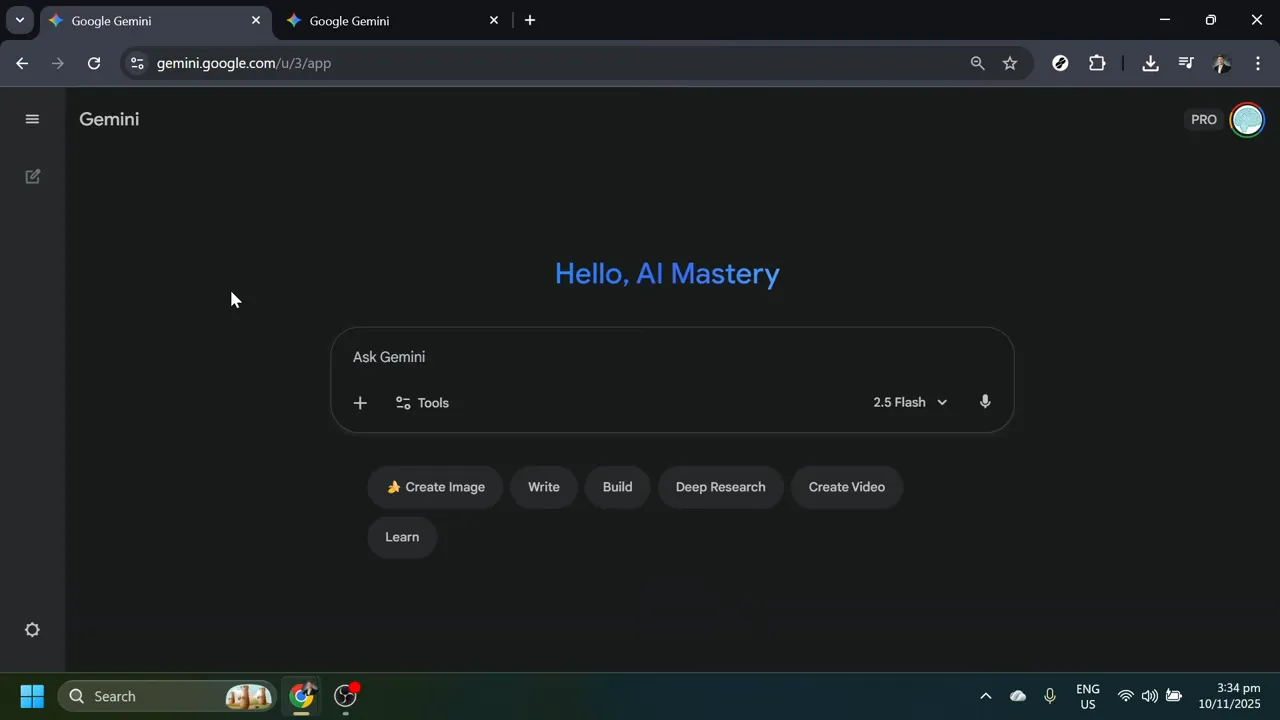Open the volume speaker icon

(1150, 696)
